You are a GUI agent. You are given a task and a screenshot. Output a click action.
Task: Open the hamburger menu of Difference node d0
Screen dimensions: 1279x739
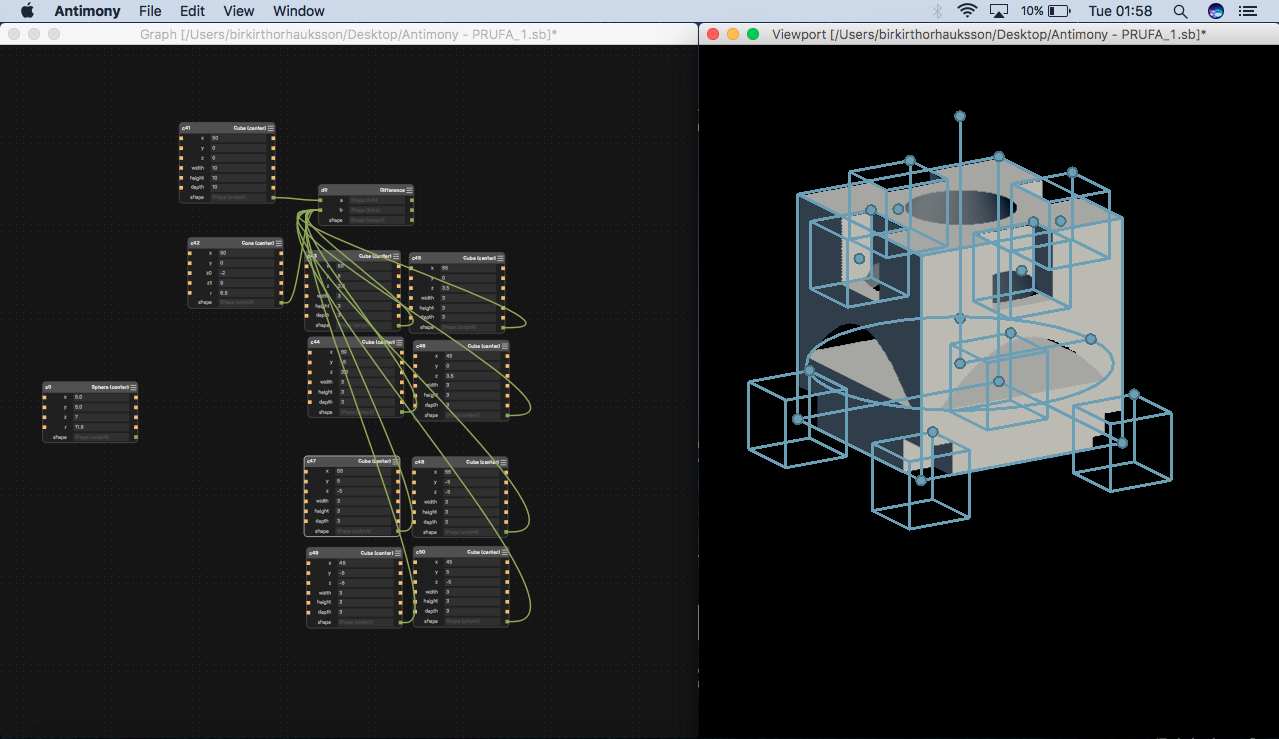[409, 189]
